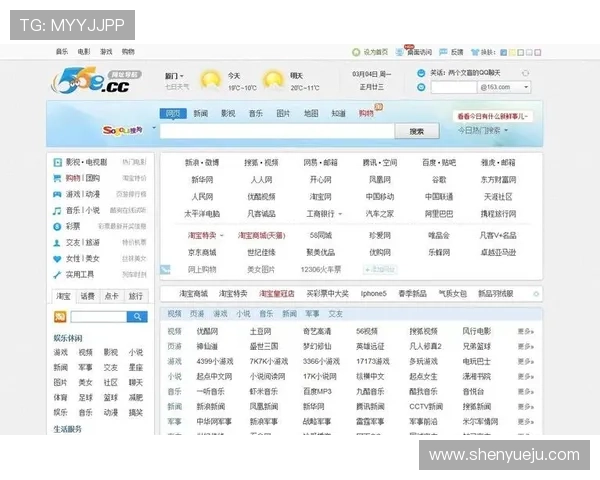
Task: Click the 556e.cc site logo
Action: point(96,80)
